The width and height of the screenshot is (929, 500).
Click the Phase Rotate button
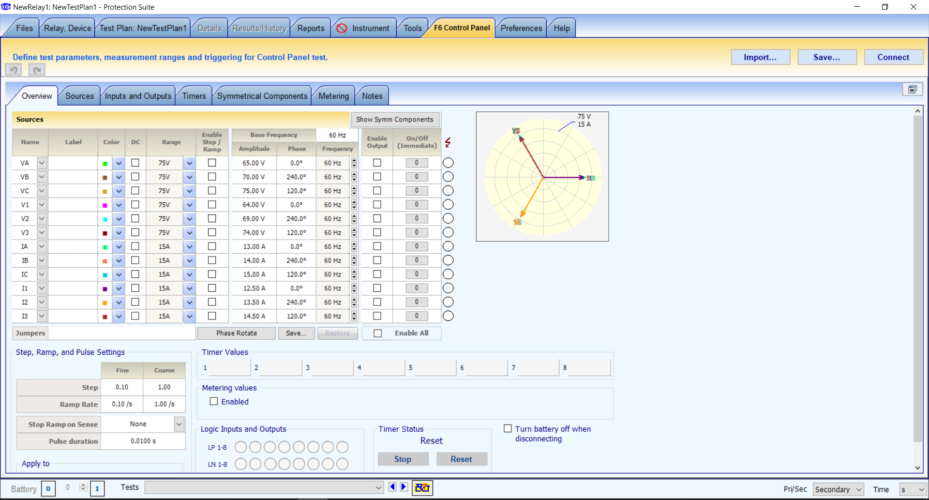click(235, 333)
